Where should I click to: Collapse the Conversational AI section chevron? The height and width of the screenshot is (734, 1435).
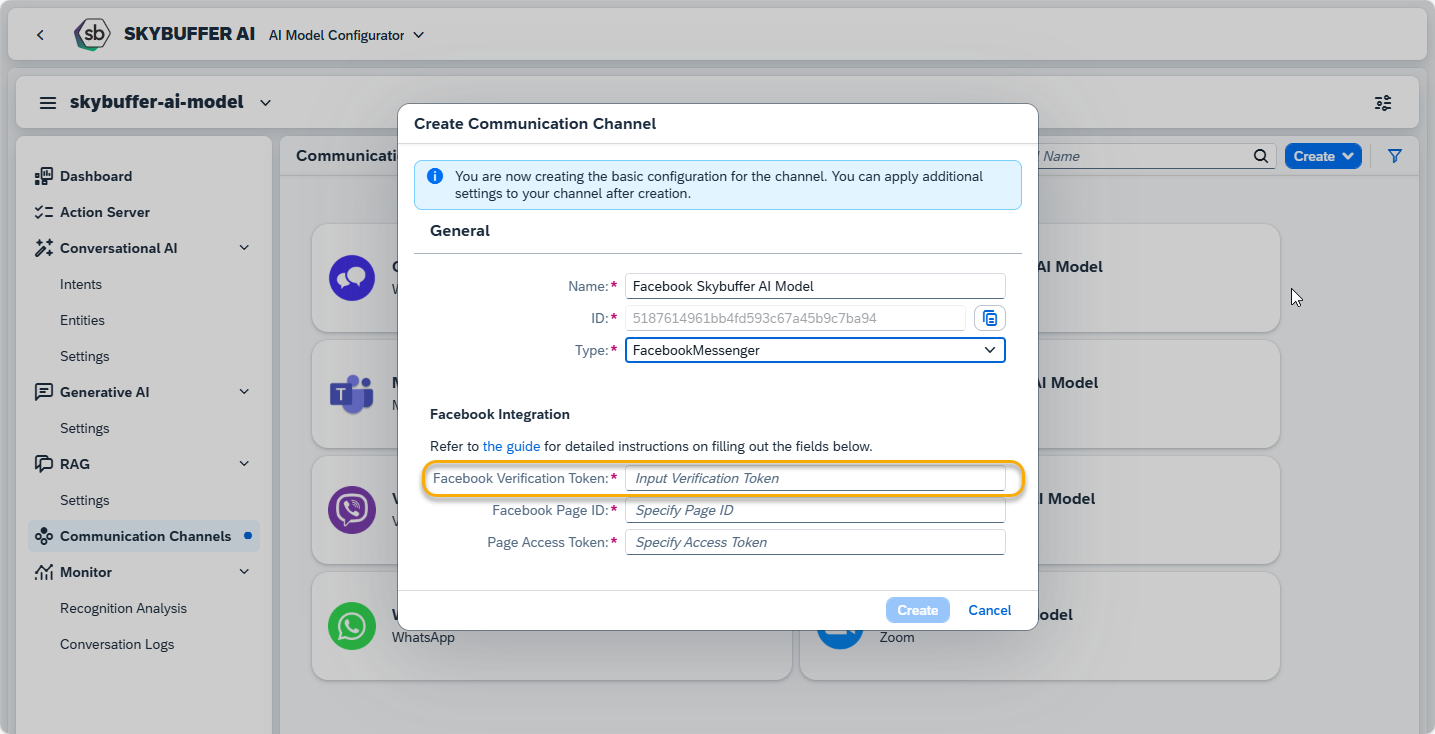pyautogui.click(x=244, y=248)
